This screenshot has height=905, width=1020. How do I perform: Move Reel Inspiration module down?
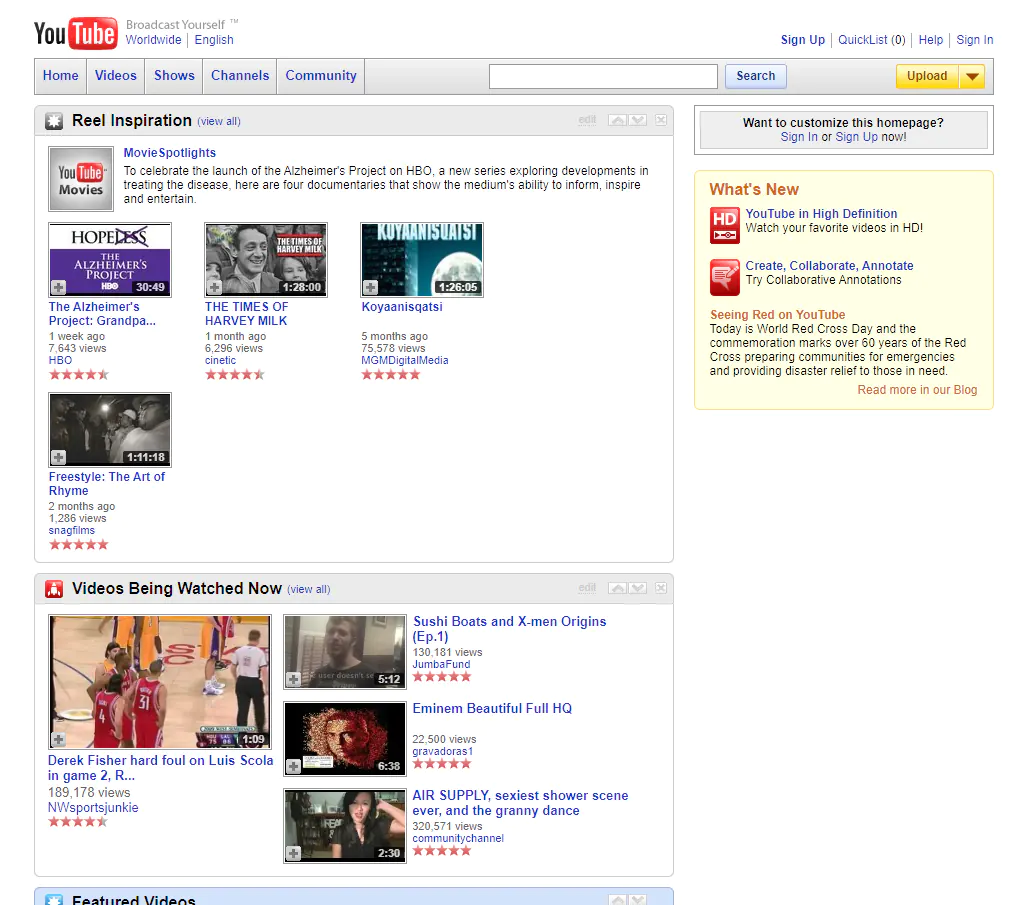click(638, 120)
